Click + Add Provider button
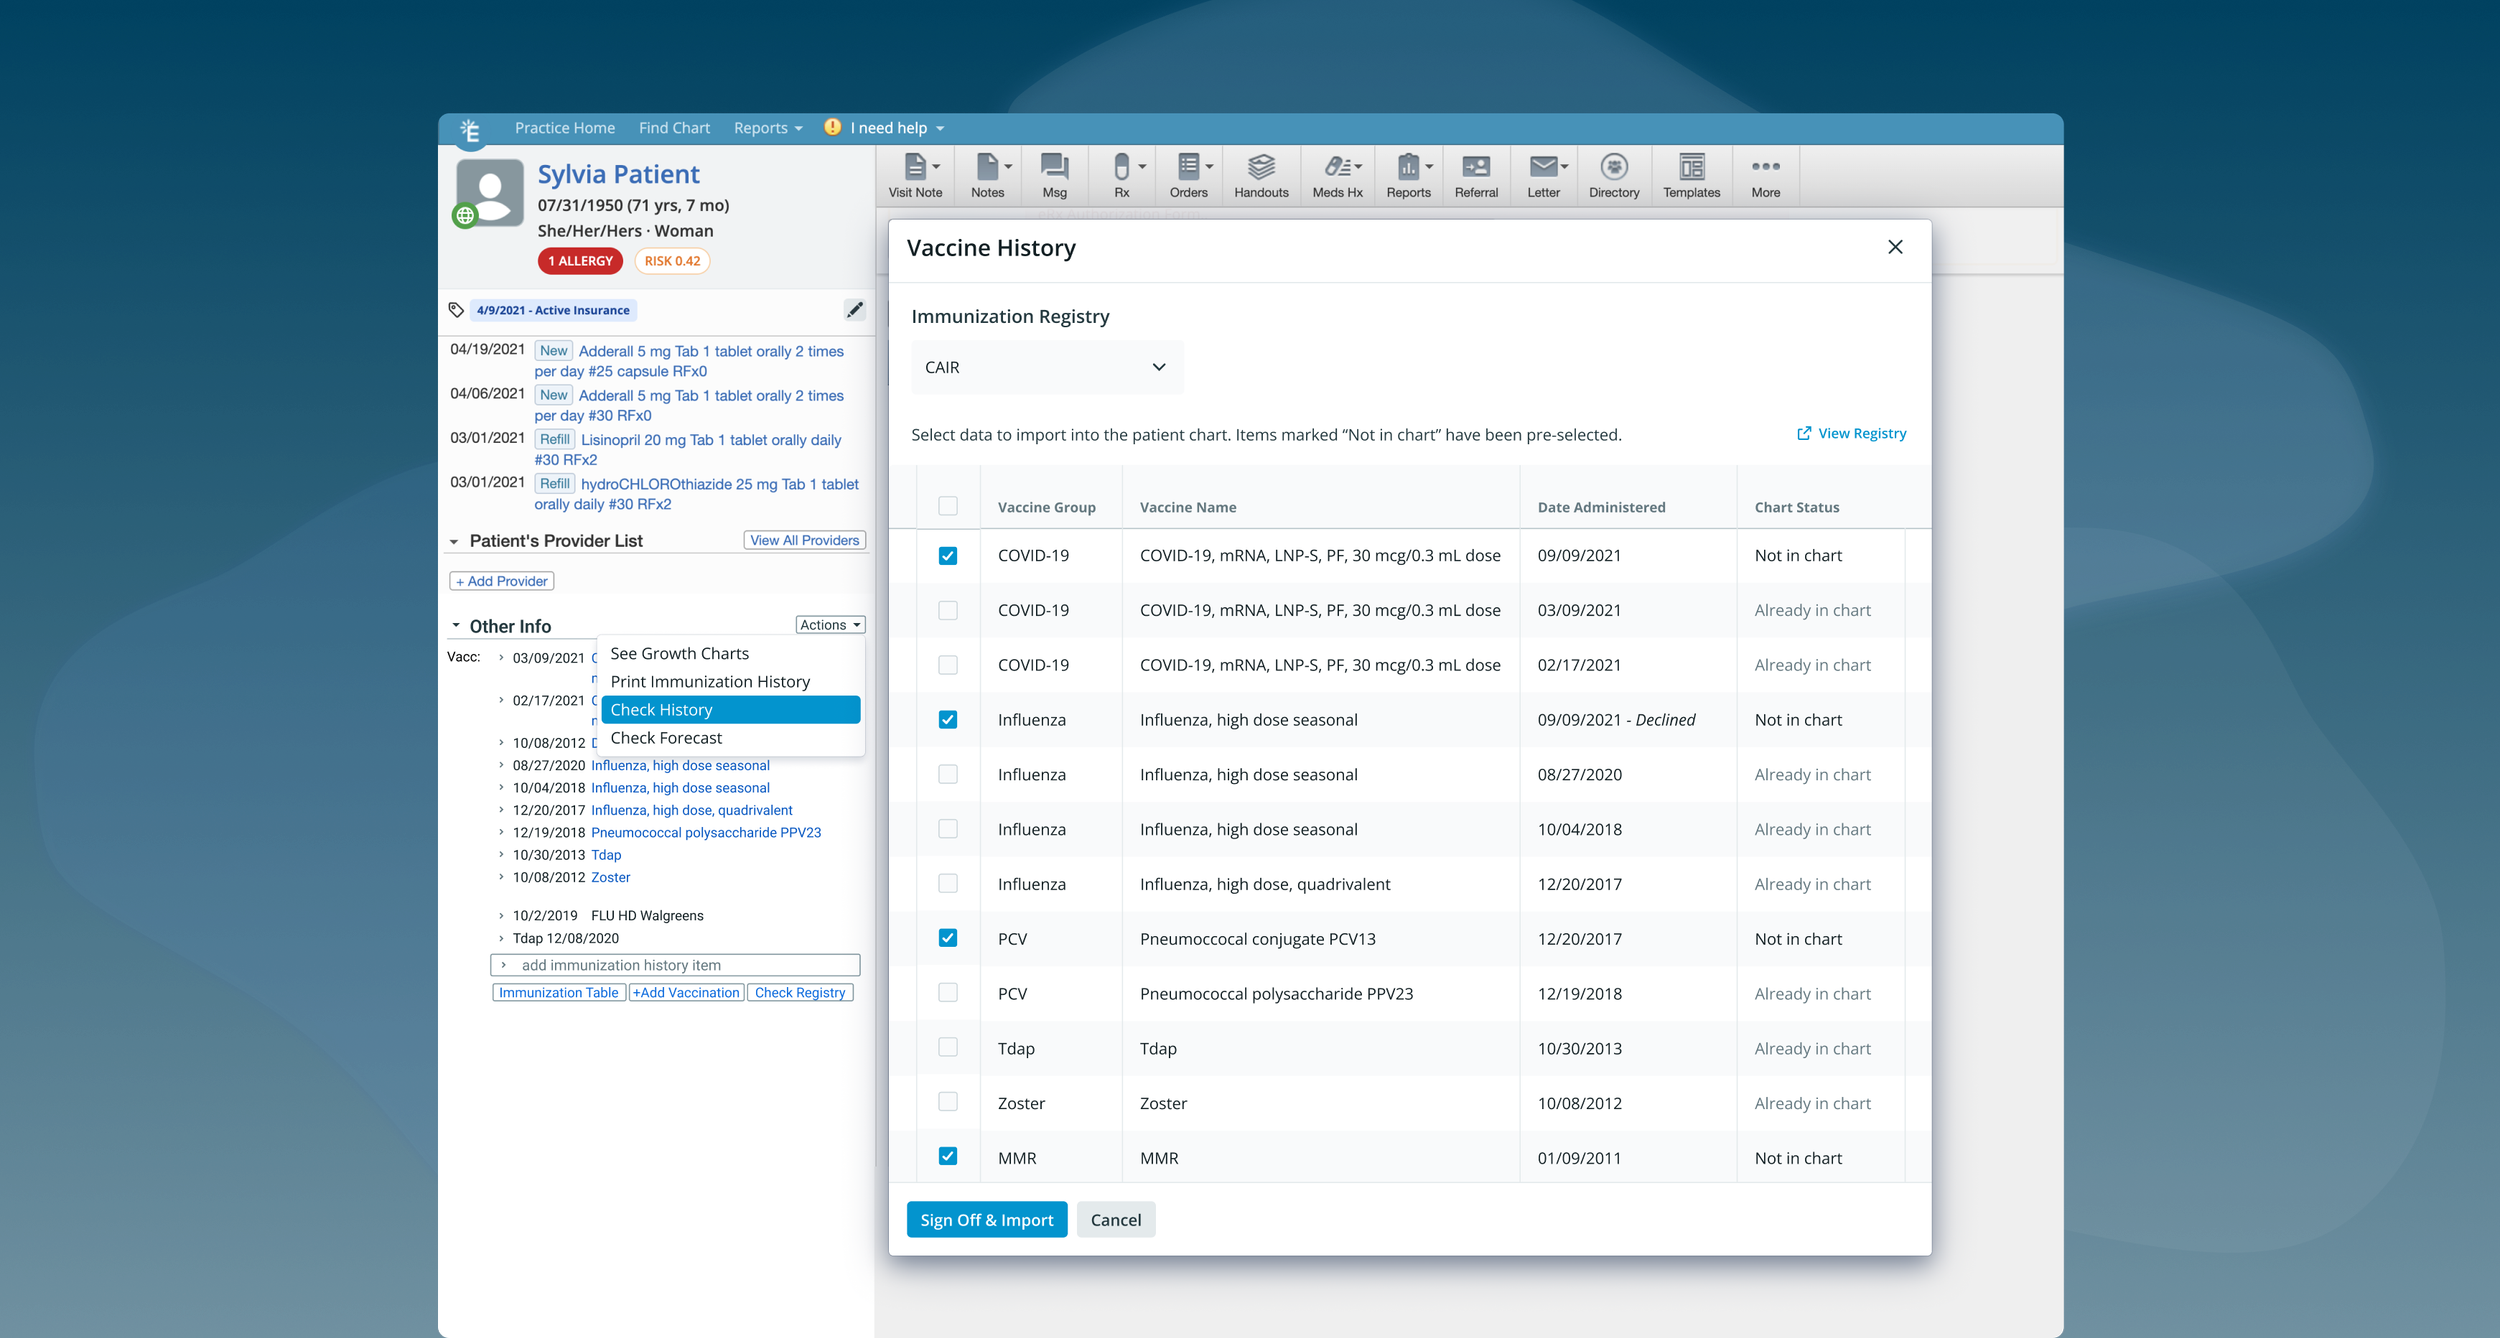Screen dimensions: 2500x1338 502,581
